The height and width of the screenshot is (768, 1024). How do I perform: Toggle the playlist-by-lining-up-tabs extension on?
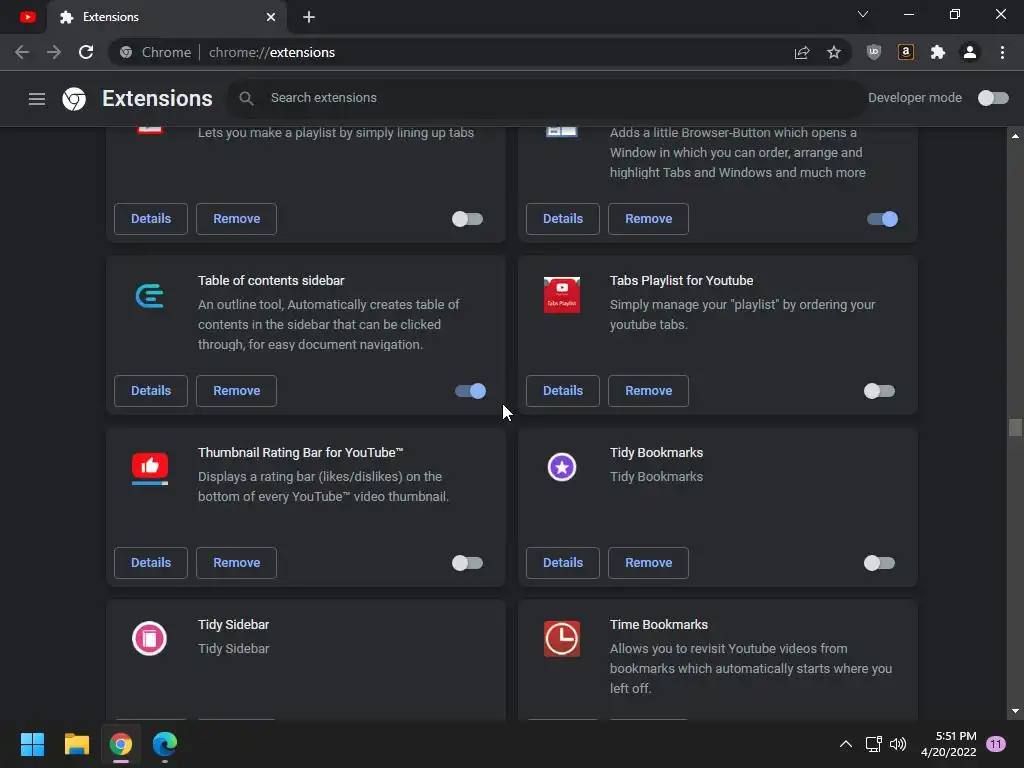[x=468, y=219]
